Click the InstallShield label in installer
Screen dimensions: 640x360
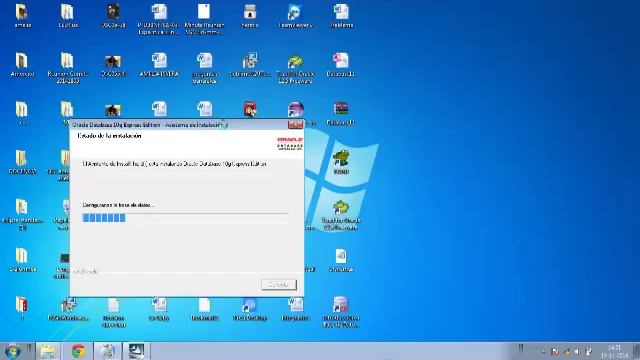tap(86, 271)
